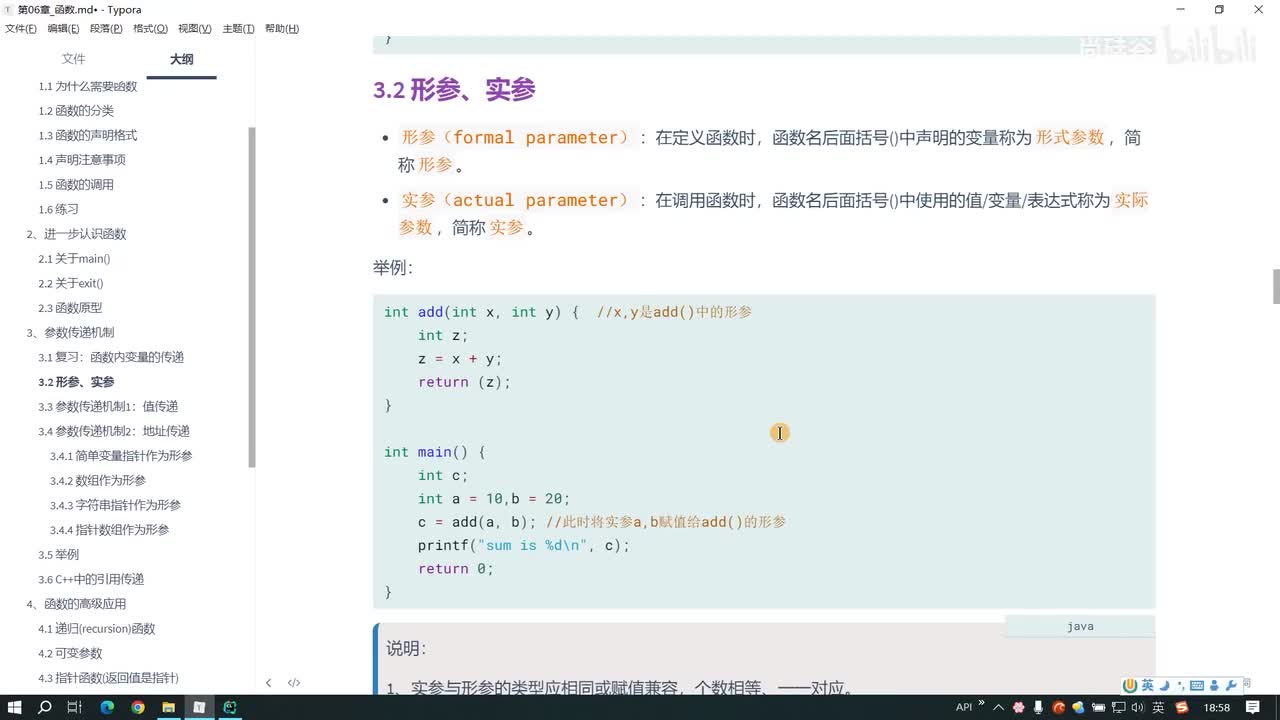Go to outline item 1.1 为什么需要函数
Image resolution: width=1280 pixels, height=720 pixels.
pos(88,86)
